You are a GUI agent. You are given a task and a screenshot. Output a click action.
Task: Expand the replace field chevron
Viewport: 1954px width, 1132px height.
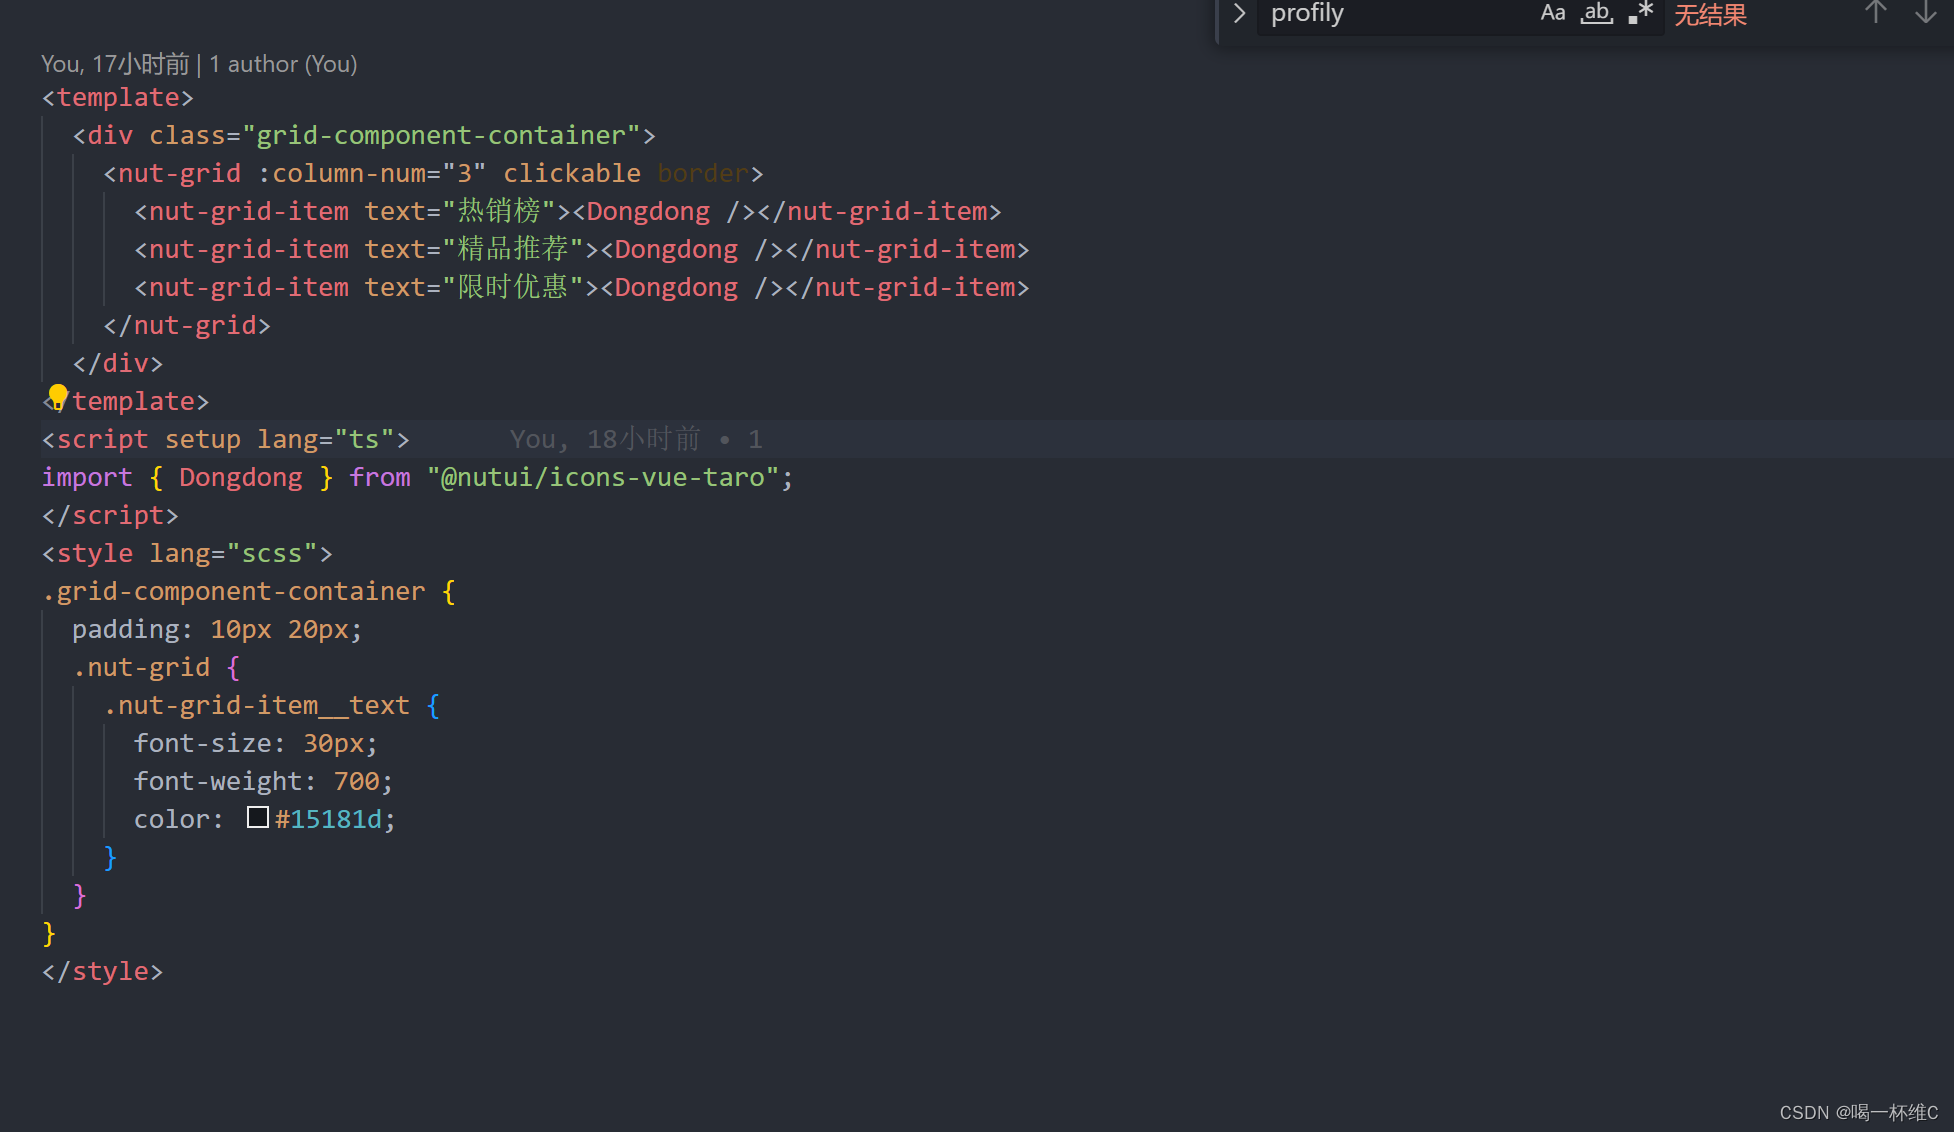point(1239,14)
